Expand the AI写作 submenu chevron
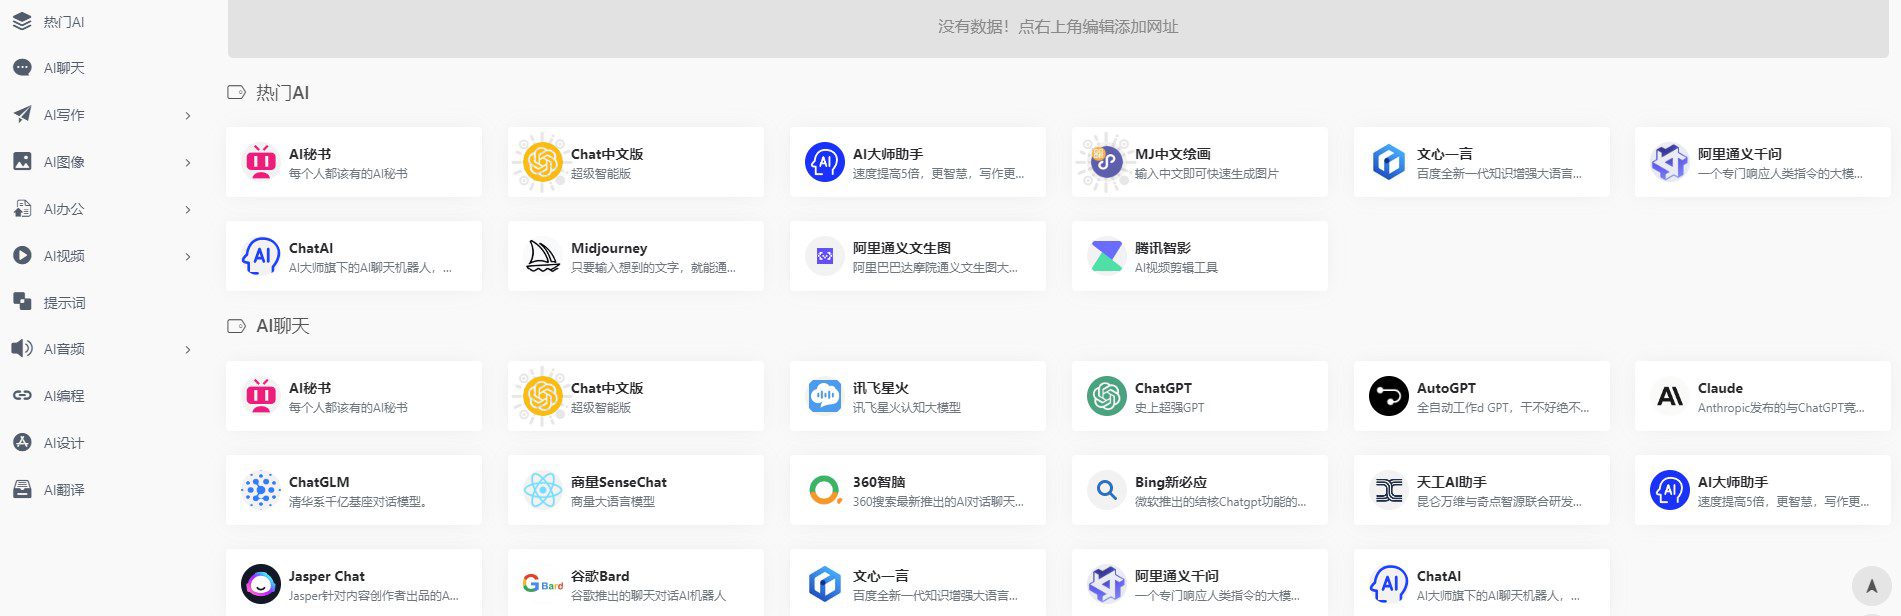1901x616 pixels. pos(188,116)
